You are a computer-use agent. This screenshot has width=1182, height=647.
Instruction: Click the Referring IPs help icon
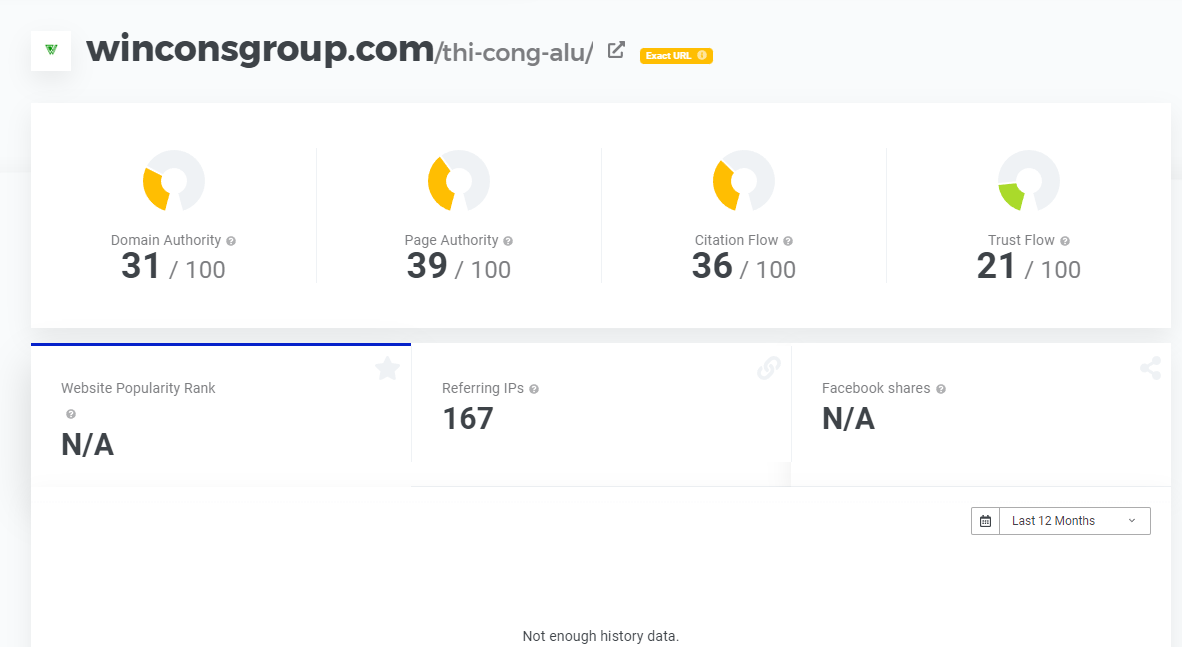[534, 389]
